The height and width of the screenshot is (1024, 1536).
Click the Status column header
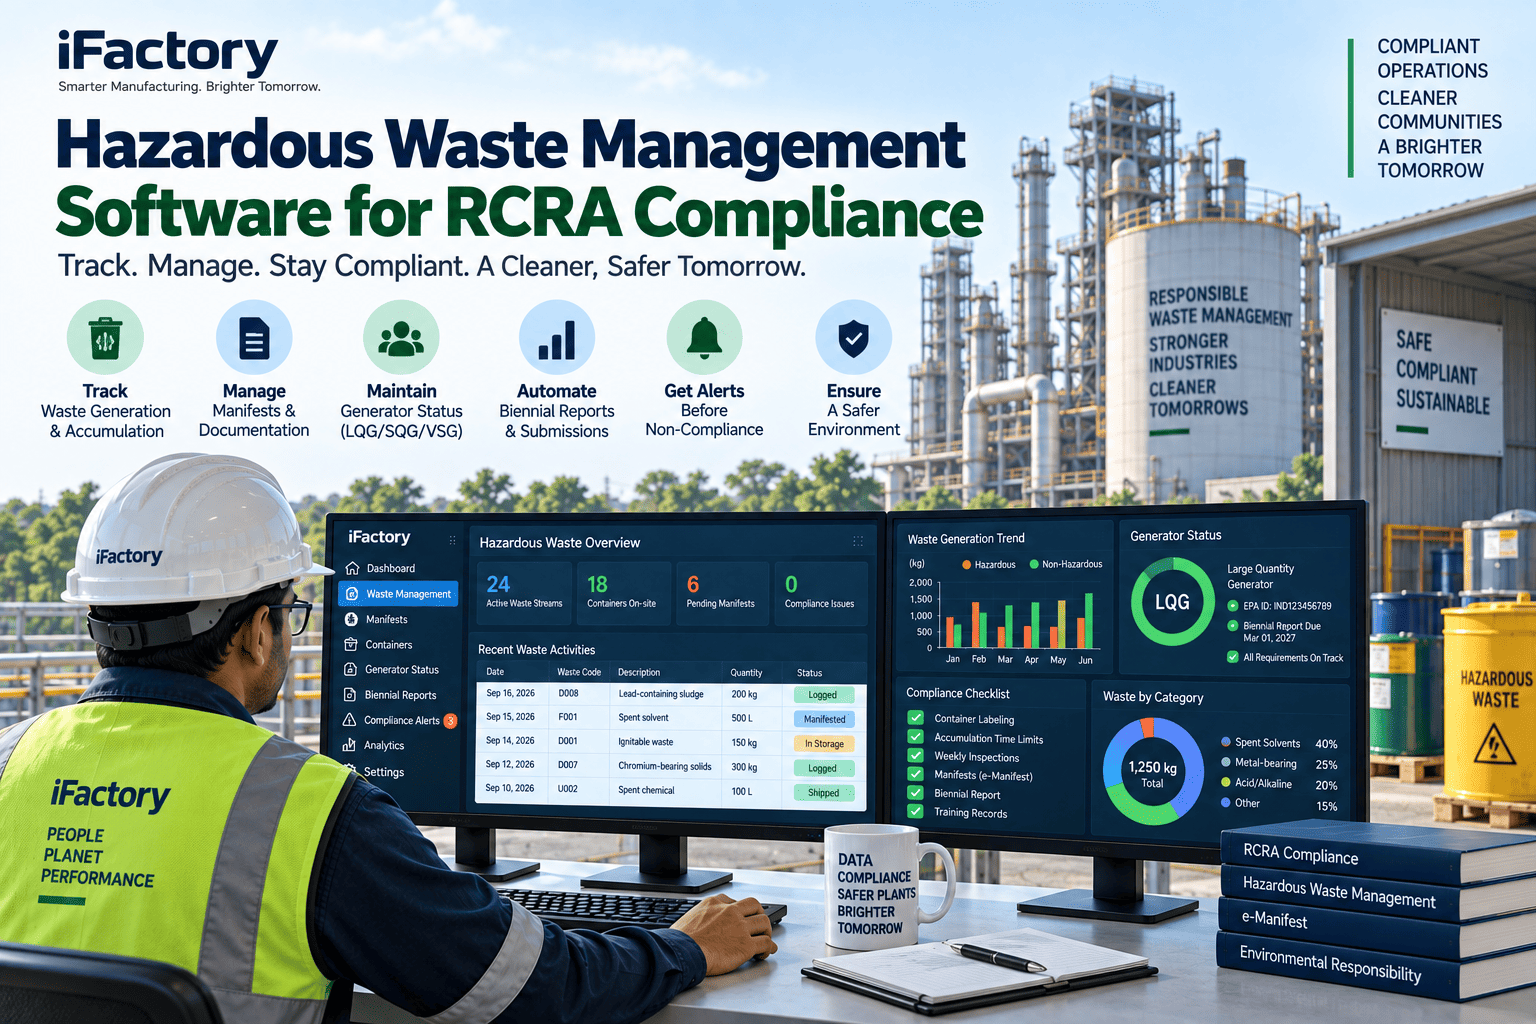click(809, 672)
